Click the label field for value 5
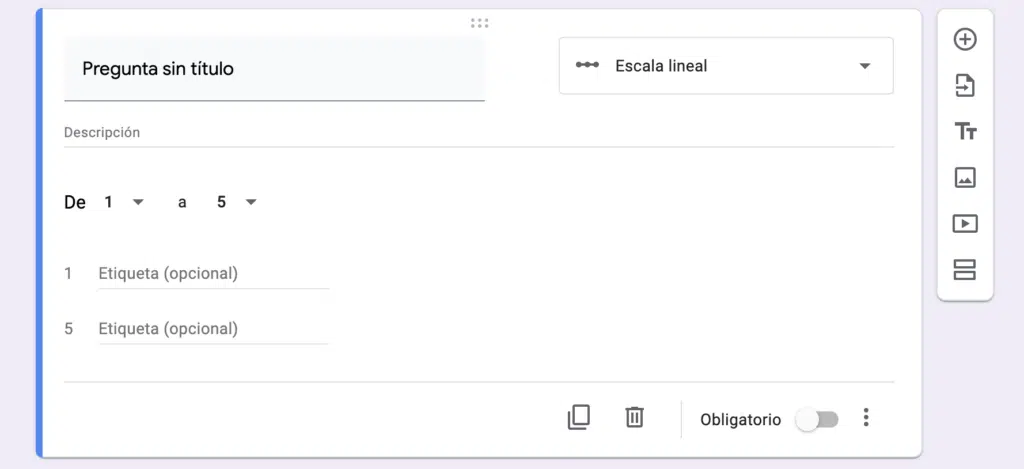 pos(213,329)
